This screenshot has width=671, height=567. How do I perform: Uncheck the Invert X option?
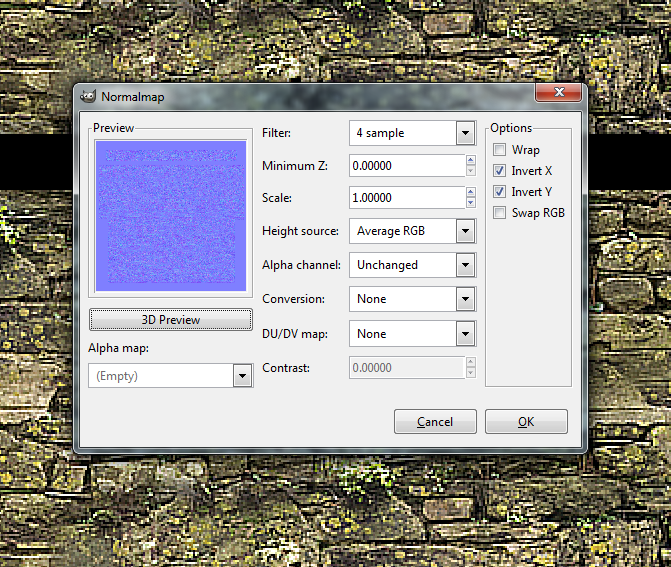499,171
